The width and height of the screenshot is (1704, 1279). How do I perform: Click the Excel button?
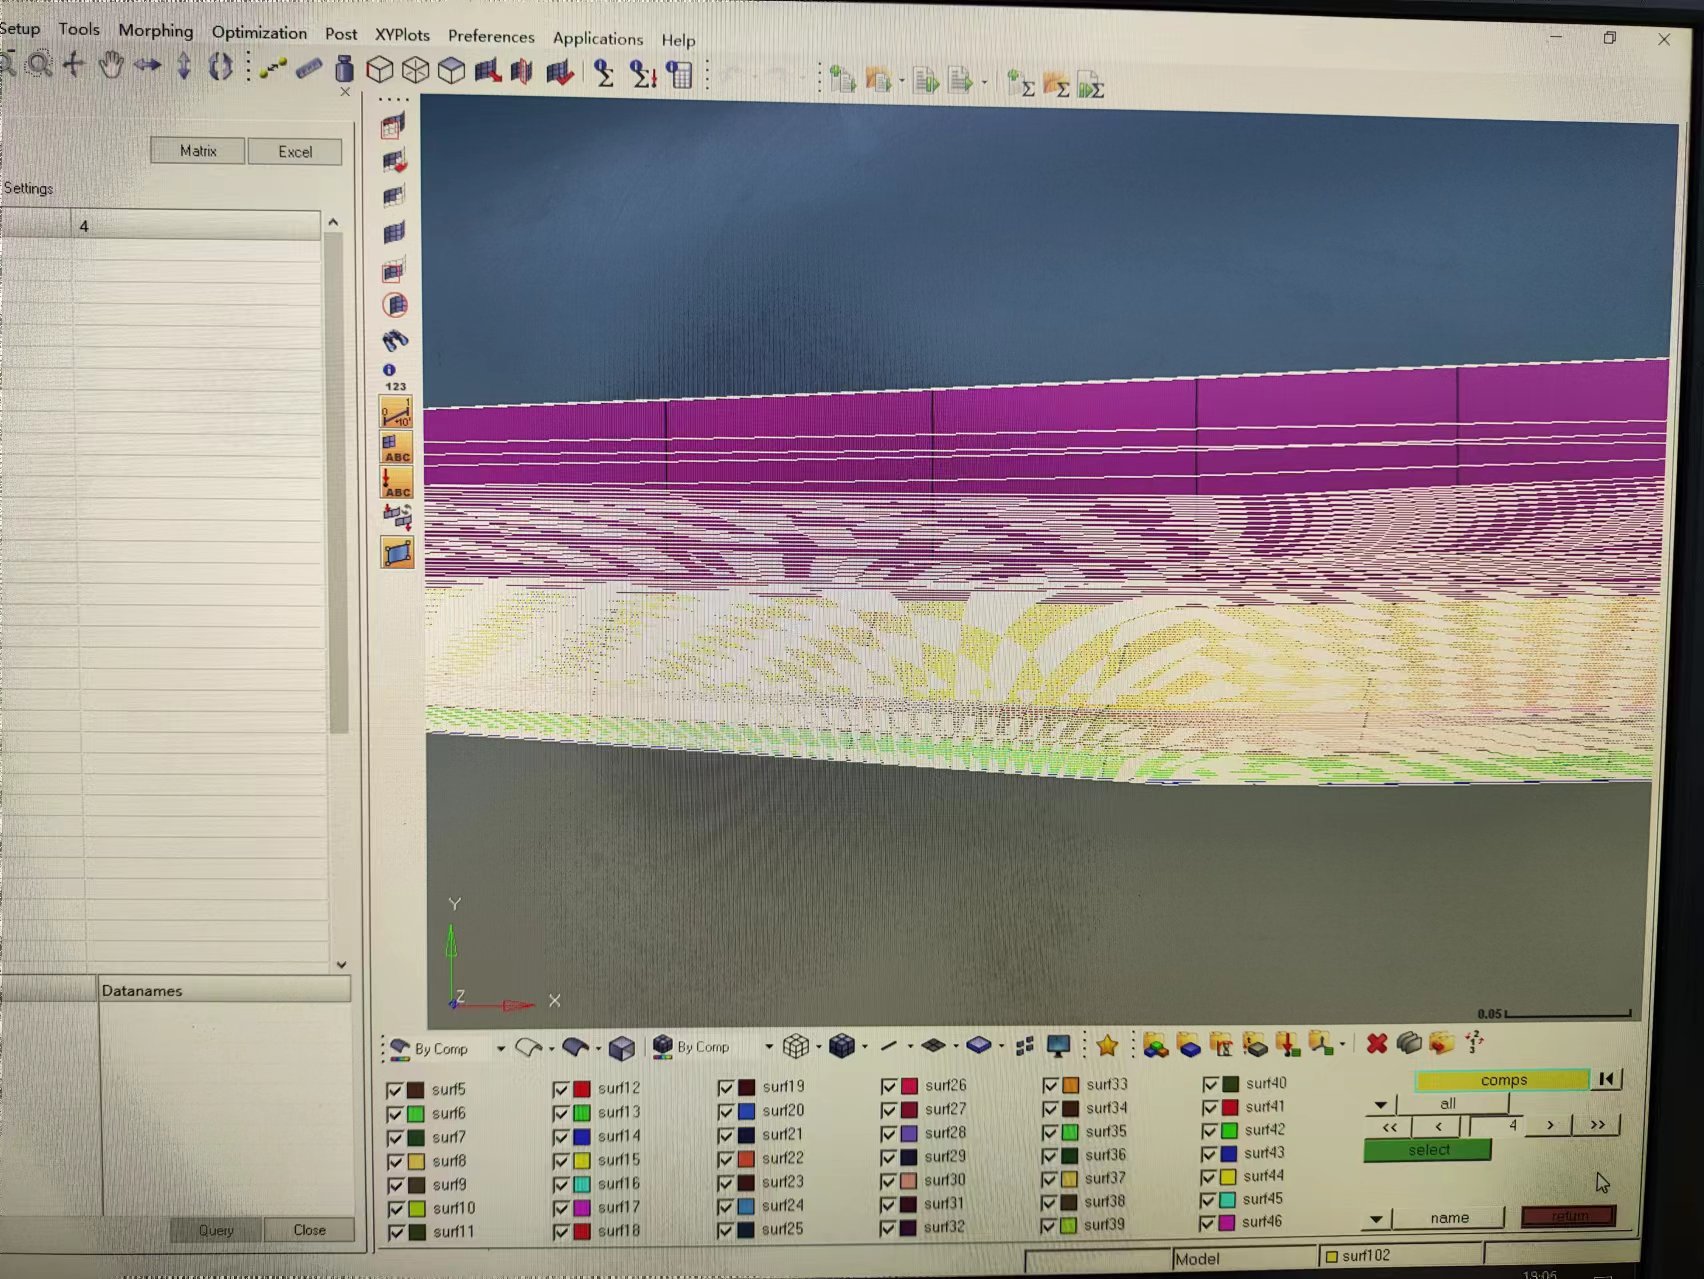pos(295,152)
